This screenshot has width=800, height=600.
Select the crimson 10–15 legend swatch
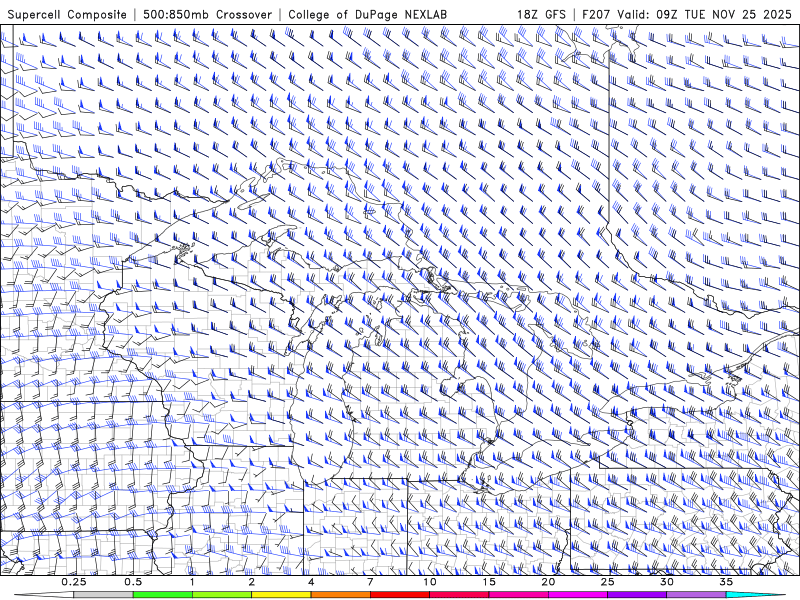459,595
